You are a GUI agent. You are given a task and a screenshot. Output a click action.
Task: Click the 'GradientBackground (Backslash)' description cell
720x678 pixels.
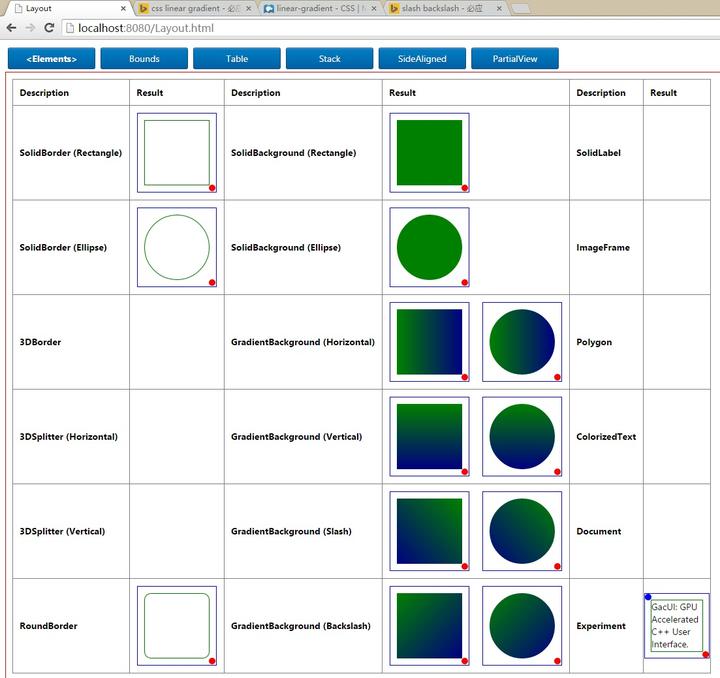[303, 626]
